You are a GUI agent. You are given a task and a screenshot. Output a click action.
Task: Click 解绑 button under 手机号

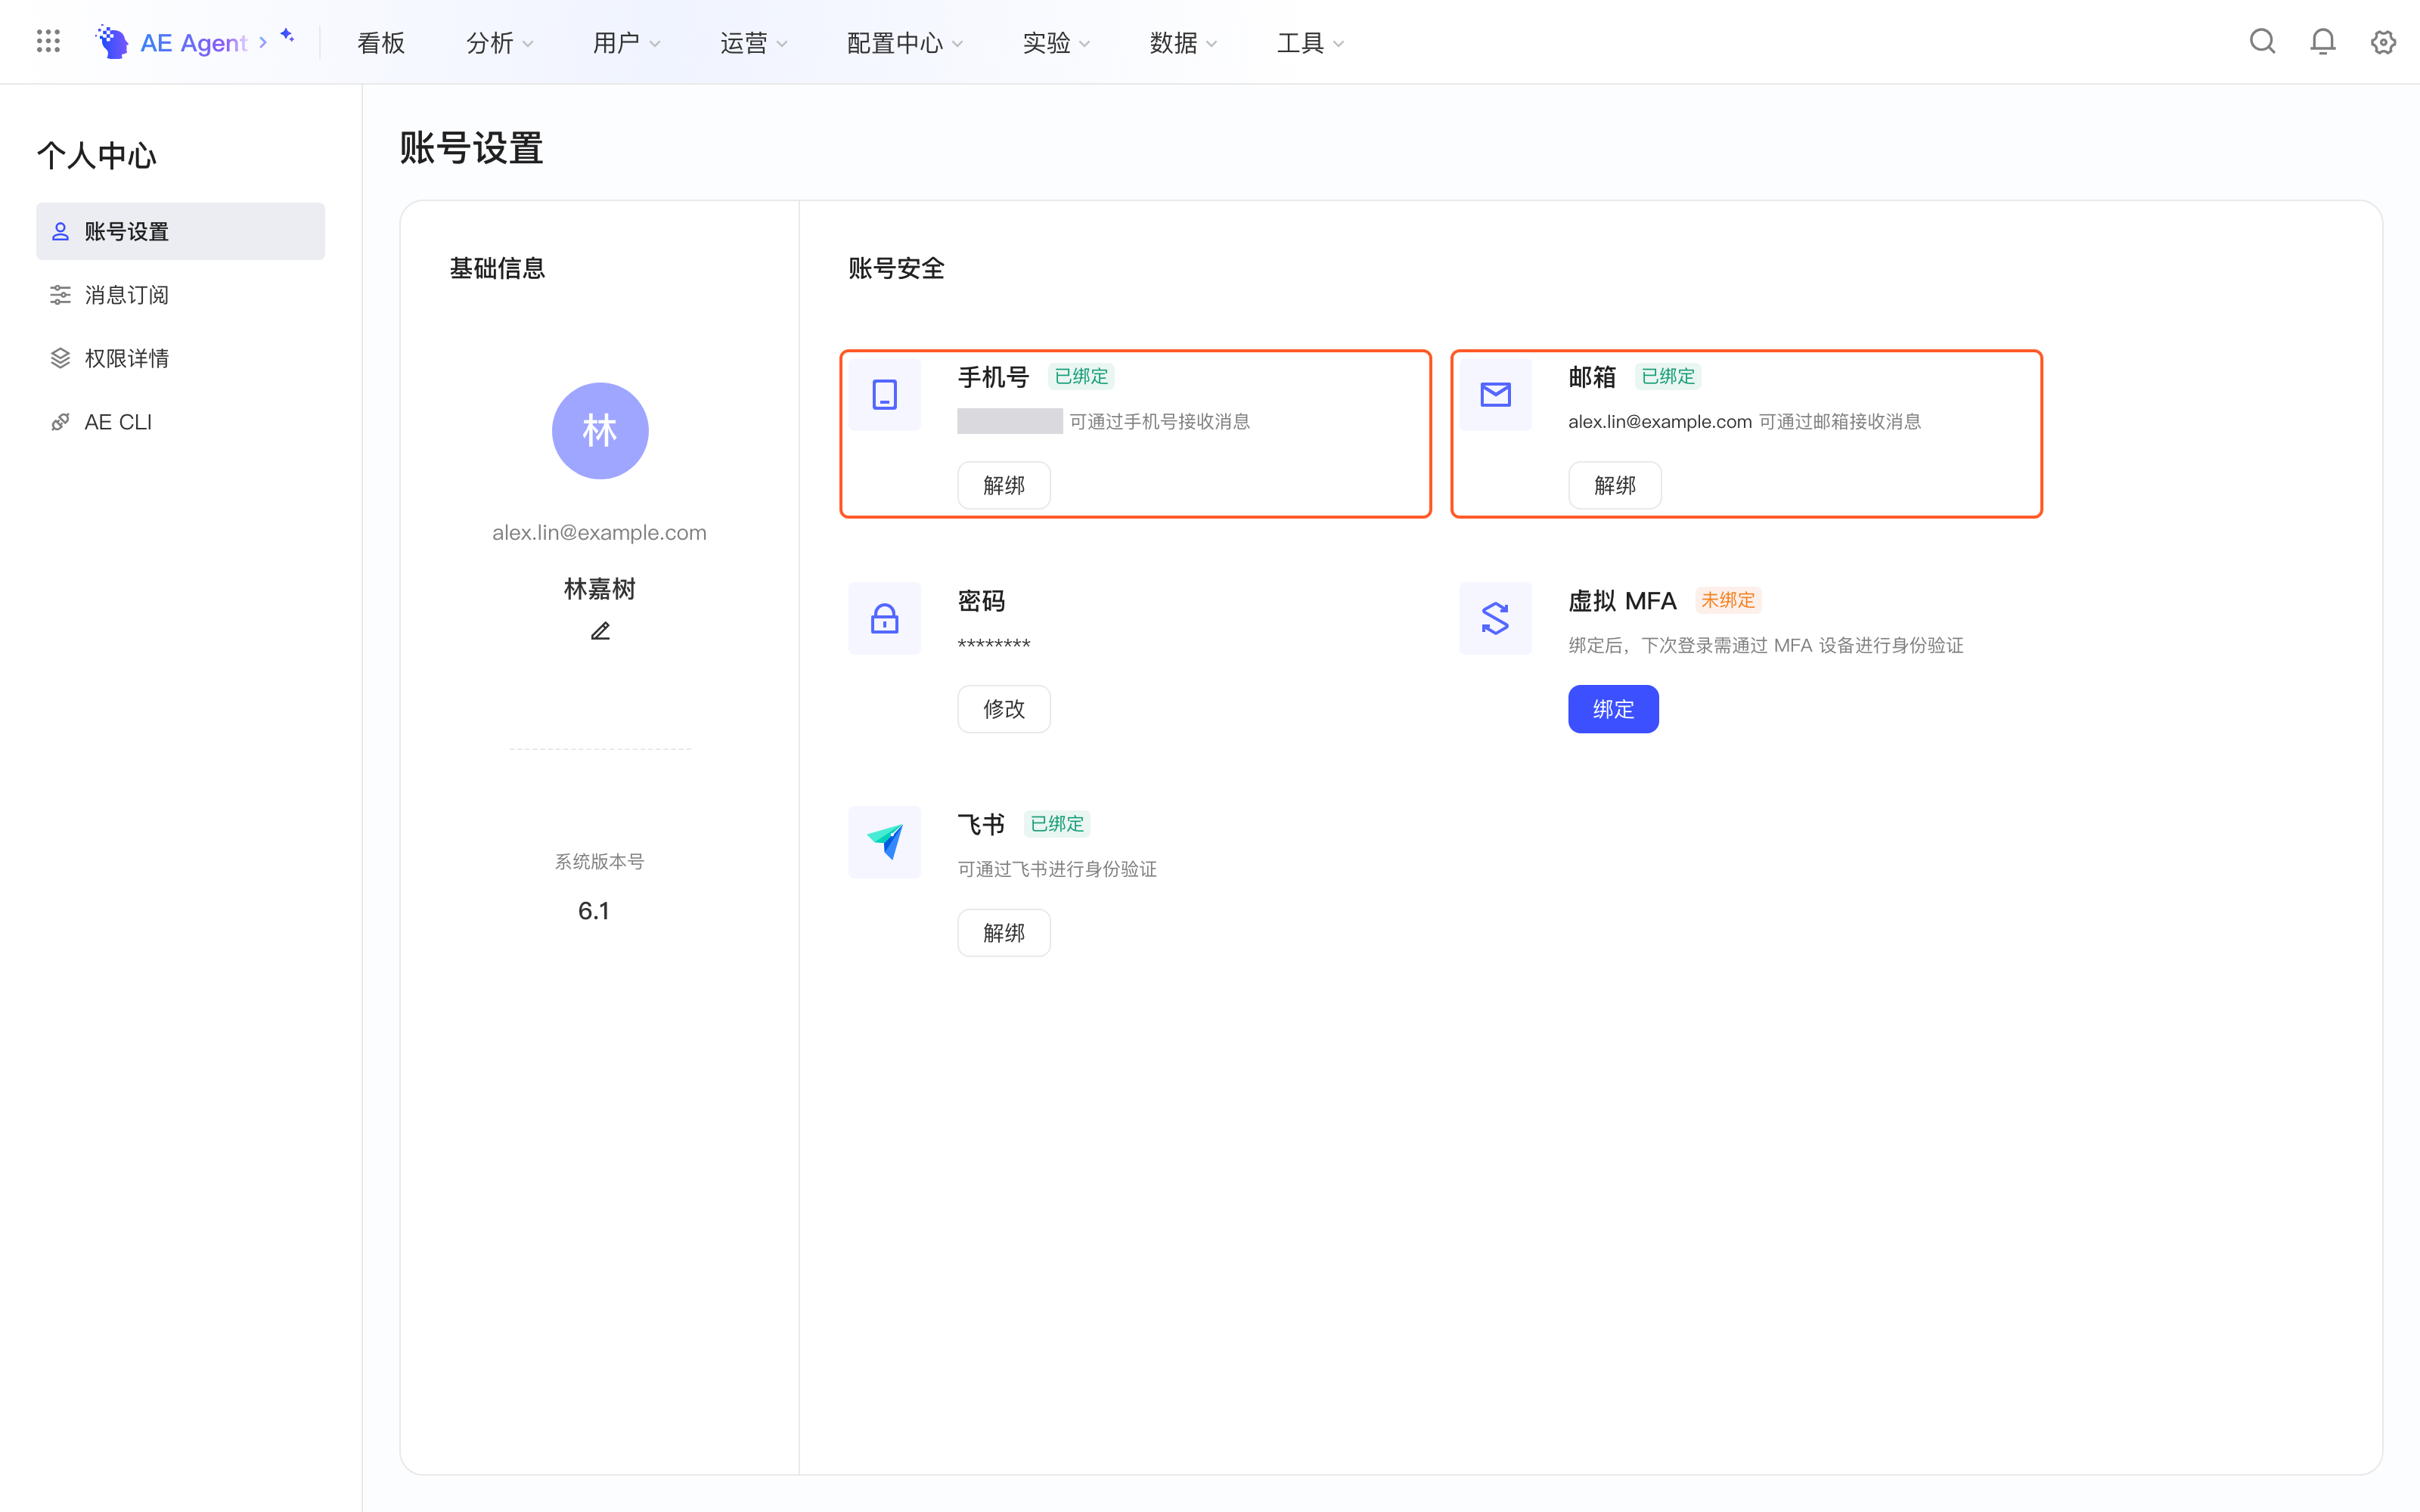[x=1004, y=485]
